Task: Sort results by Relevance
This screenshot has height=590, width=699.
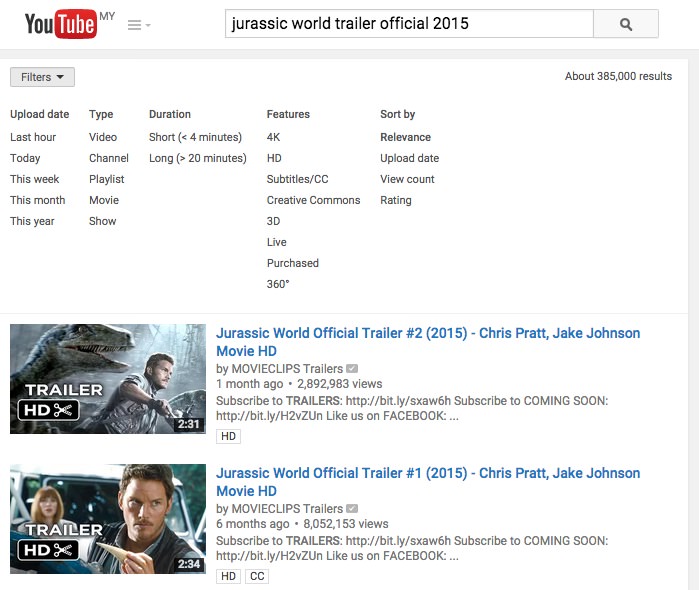Action: pos(405,137)
